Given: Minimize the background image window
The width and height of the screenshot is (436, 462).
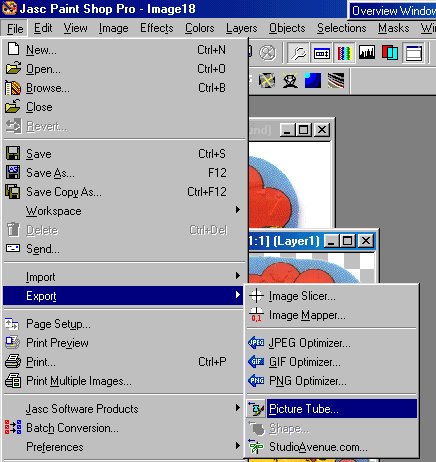Looking at the screenshot, I should click(x=288, y=130).
